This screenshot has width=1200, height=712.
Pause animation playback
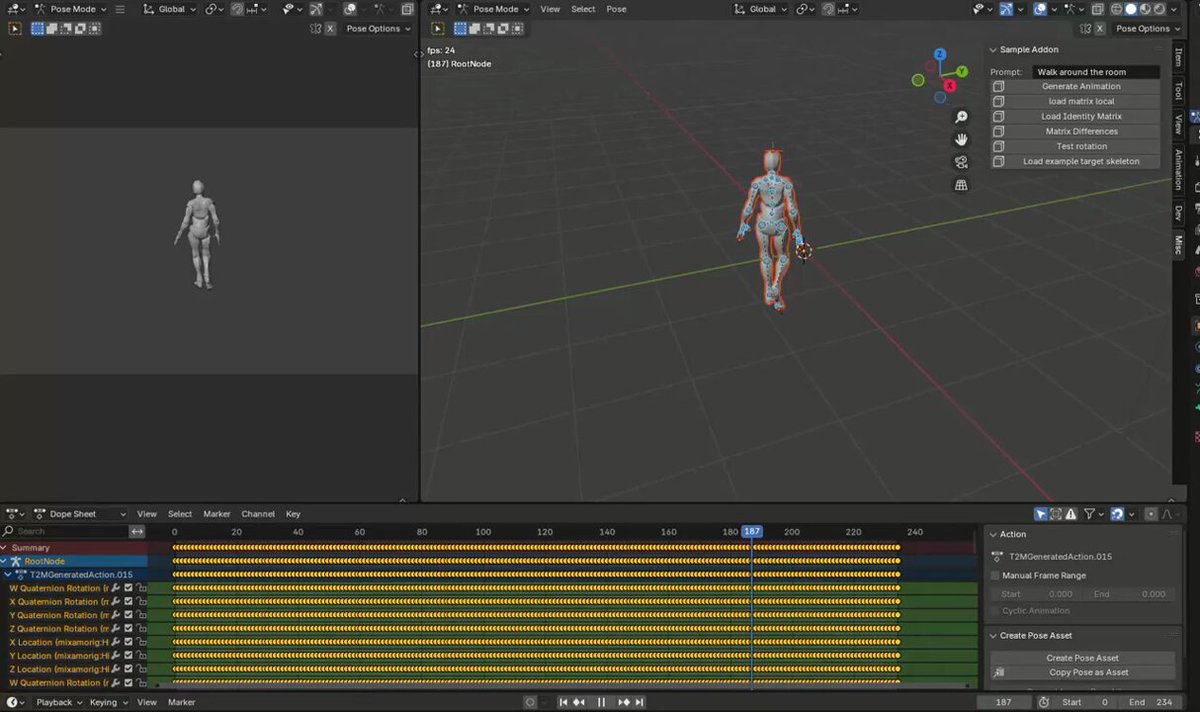point(601,702)
